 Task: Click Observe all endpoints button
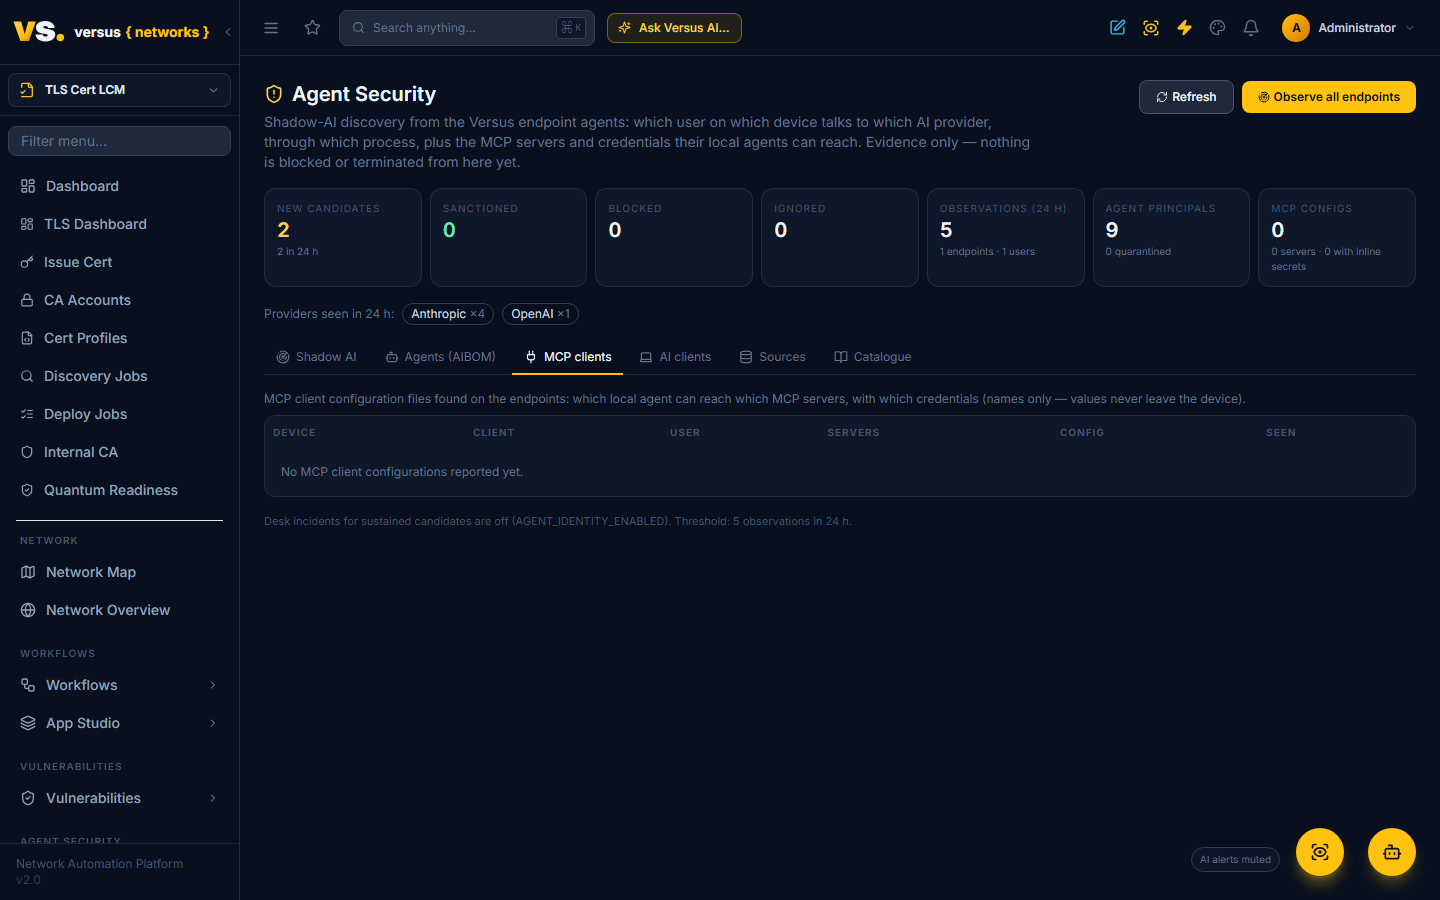tap(1328, 97)
